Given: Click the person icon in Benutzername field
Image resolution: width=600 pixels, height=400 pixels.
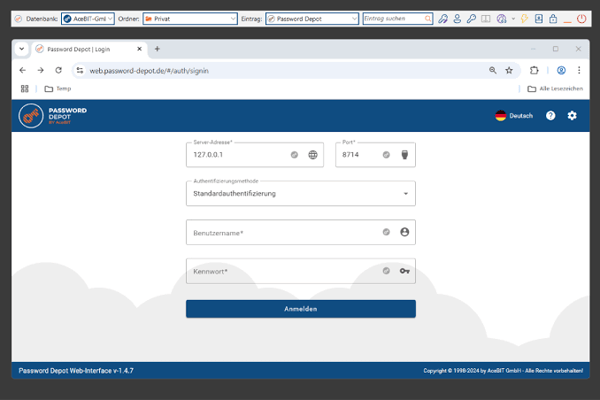Looking at the screenshot, I should (x=404, y=232).
